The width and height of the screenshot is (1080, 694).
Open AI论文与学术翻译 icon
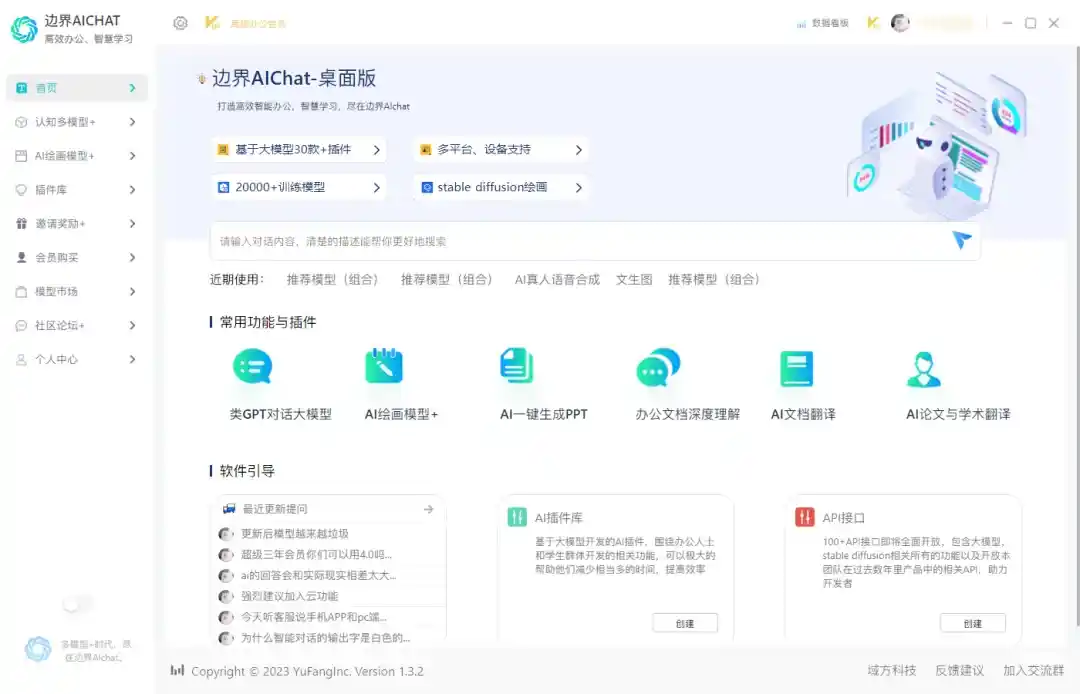point(924,370)
